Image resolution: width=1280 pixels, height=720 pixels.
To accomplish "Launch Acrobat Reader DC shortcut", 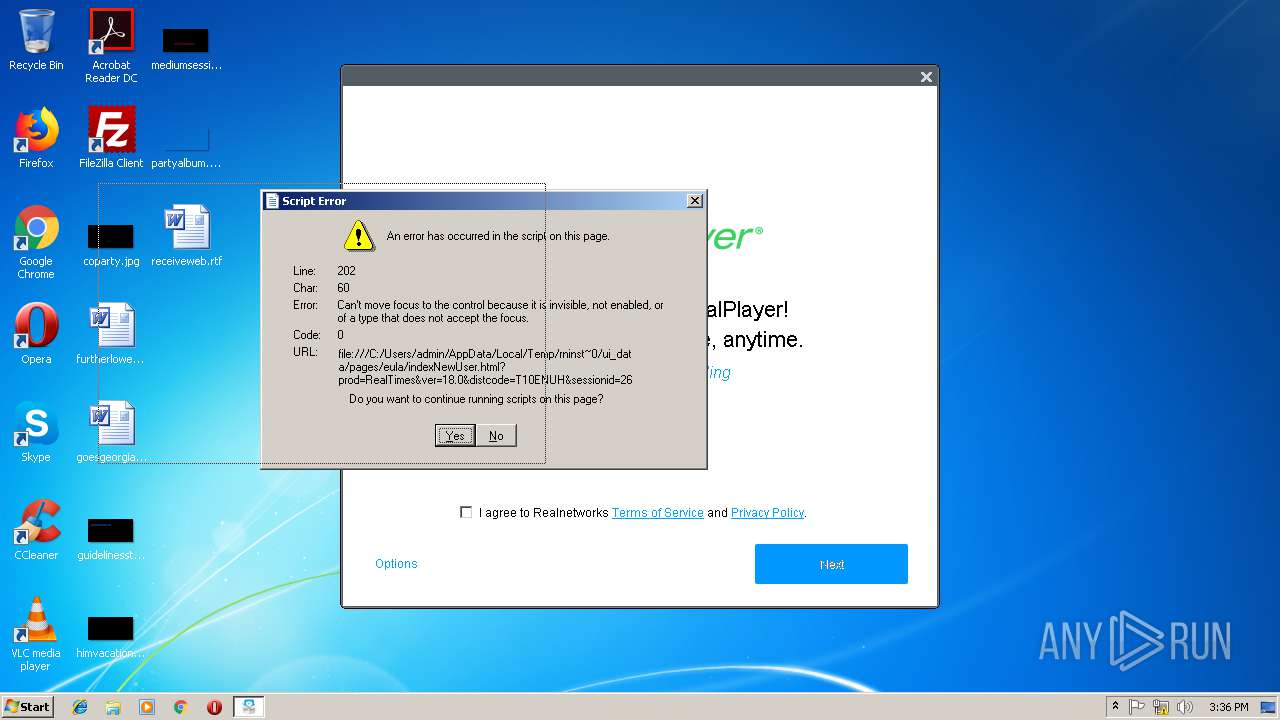I will pos(111,46).
